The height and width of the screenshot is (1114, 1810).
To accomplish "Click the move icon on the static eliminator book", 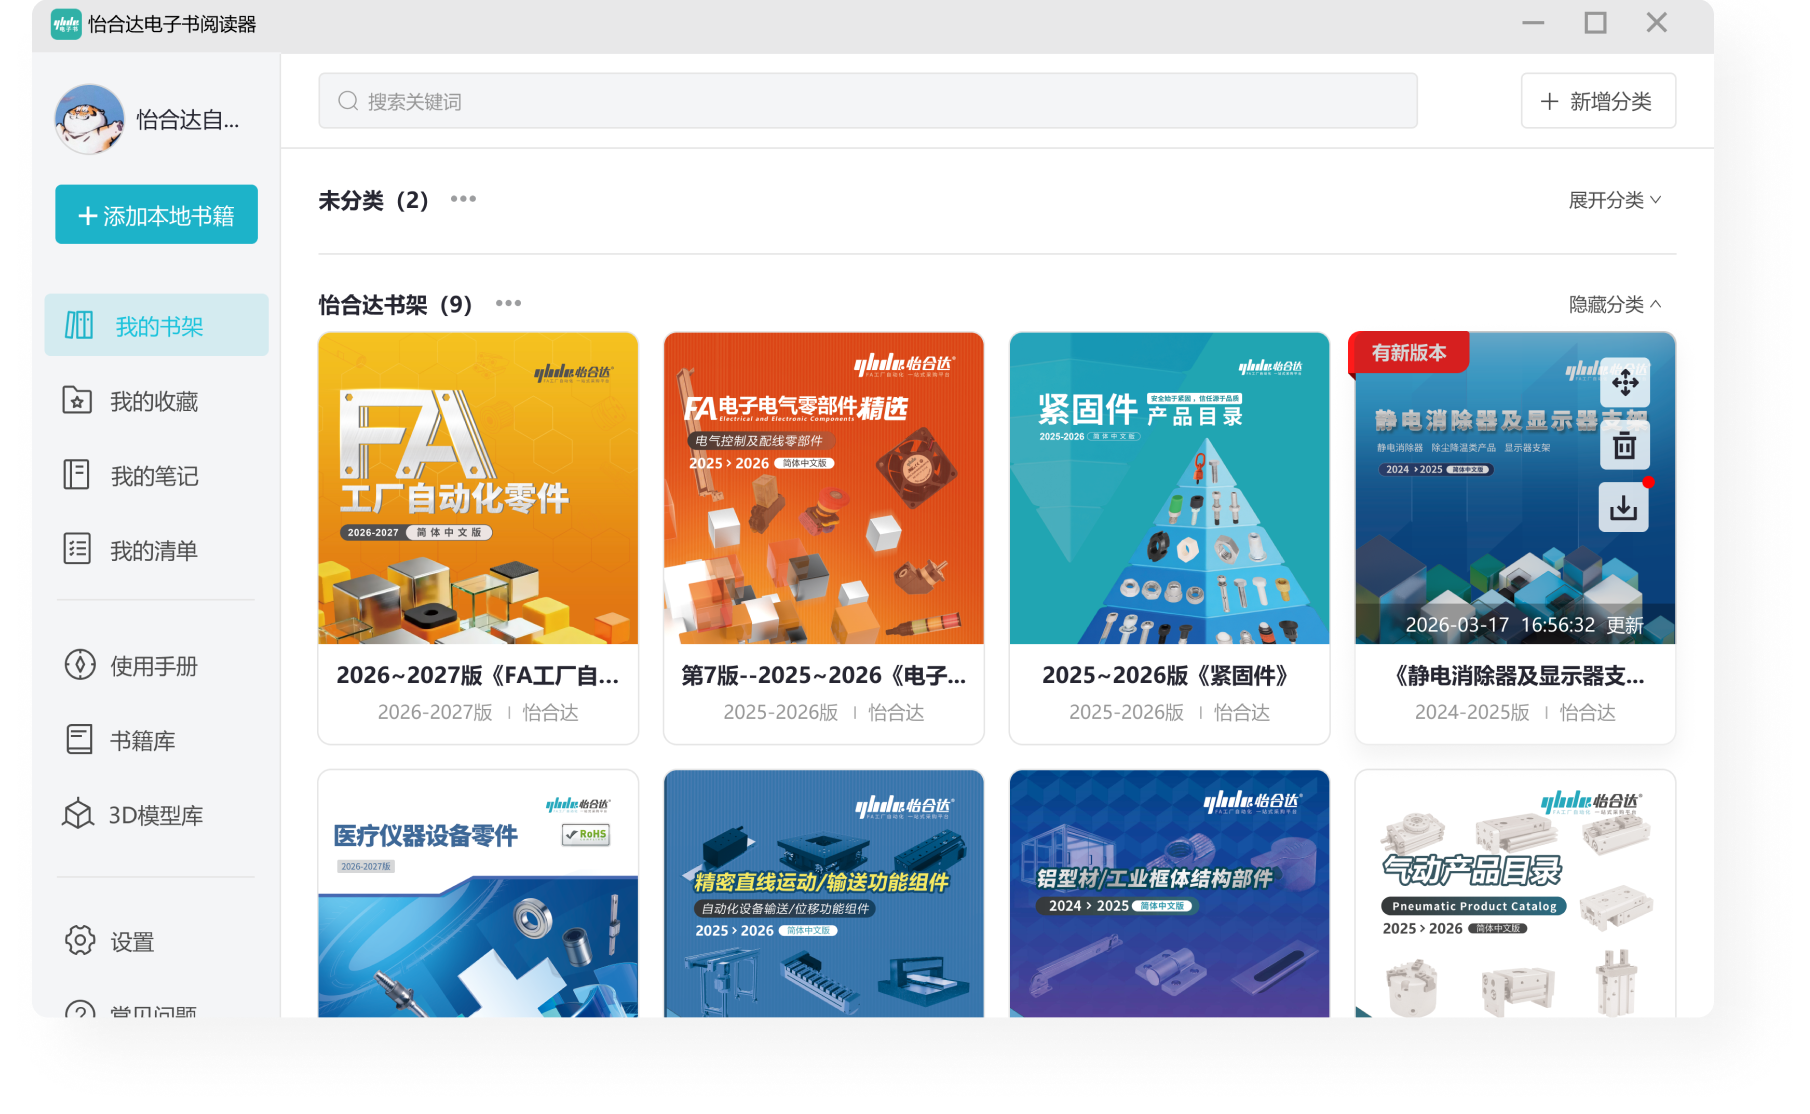I will [x=1624, y=382].
